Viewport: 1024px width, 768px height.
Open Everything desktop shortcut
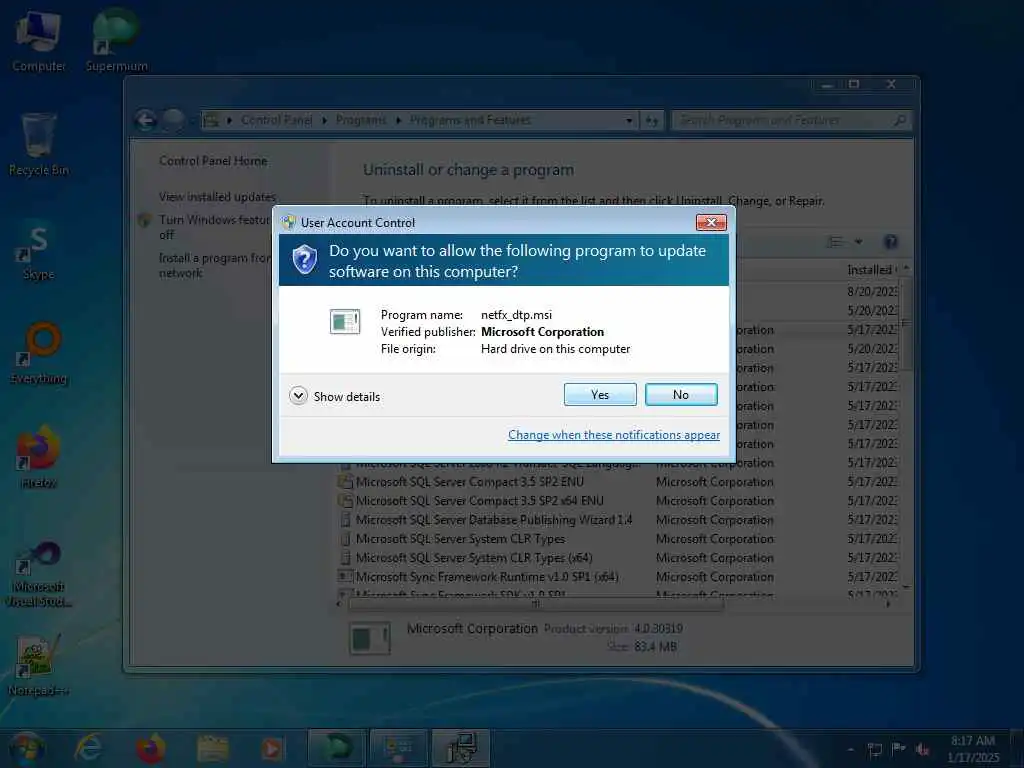[38, 353]
